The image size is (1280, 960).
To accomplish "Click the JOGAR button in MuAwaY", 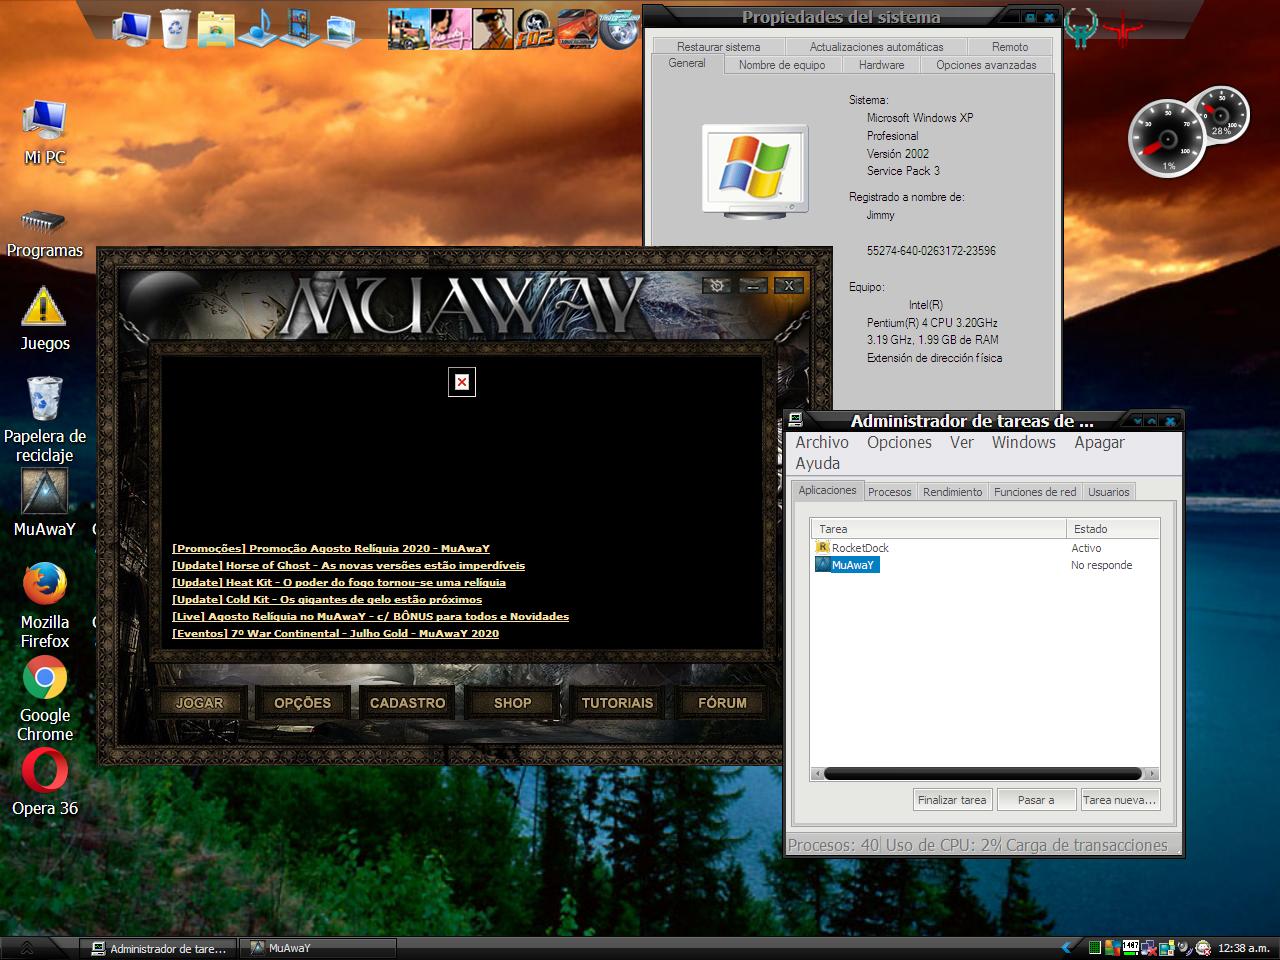I will pos(200,703).
